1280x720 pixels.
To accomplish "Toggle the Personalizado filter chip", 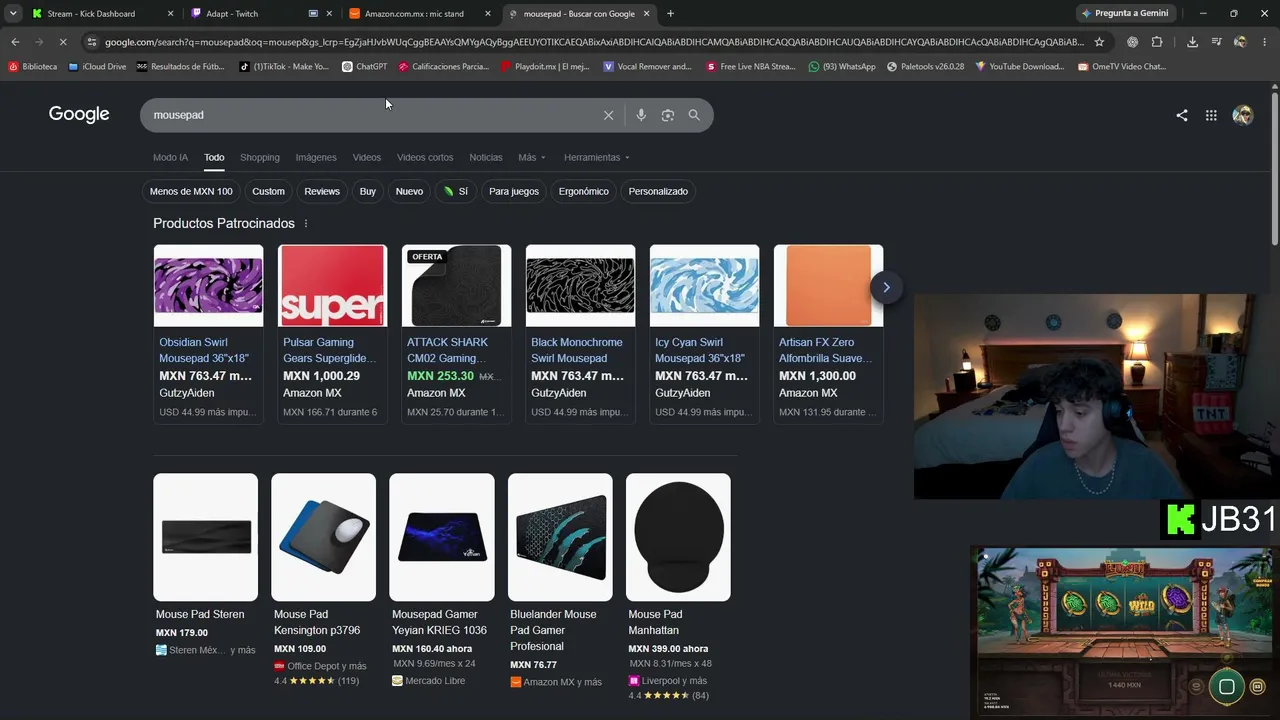I will 658,191.
